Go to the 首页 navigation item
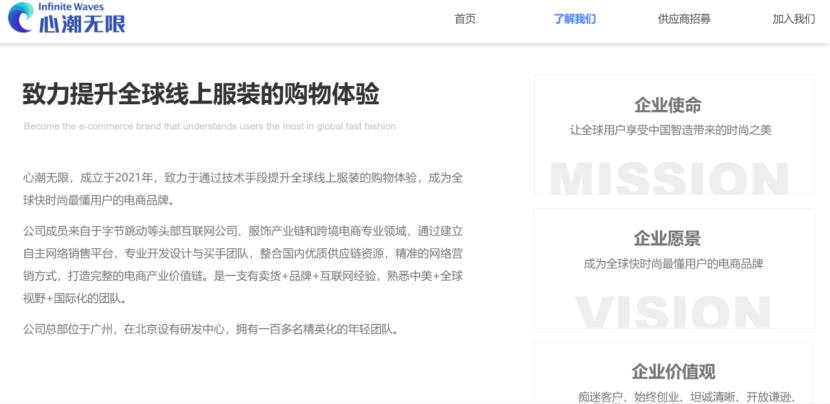This screenshot has width=830, height=404. 465,19
